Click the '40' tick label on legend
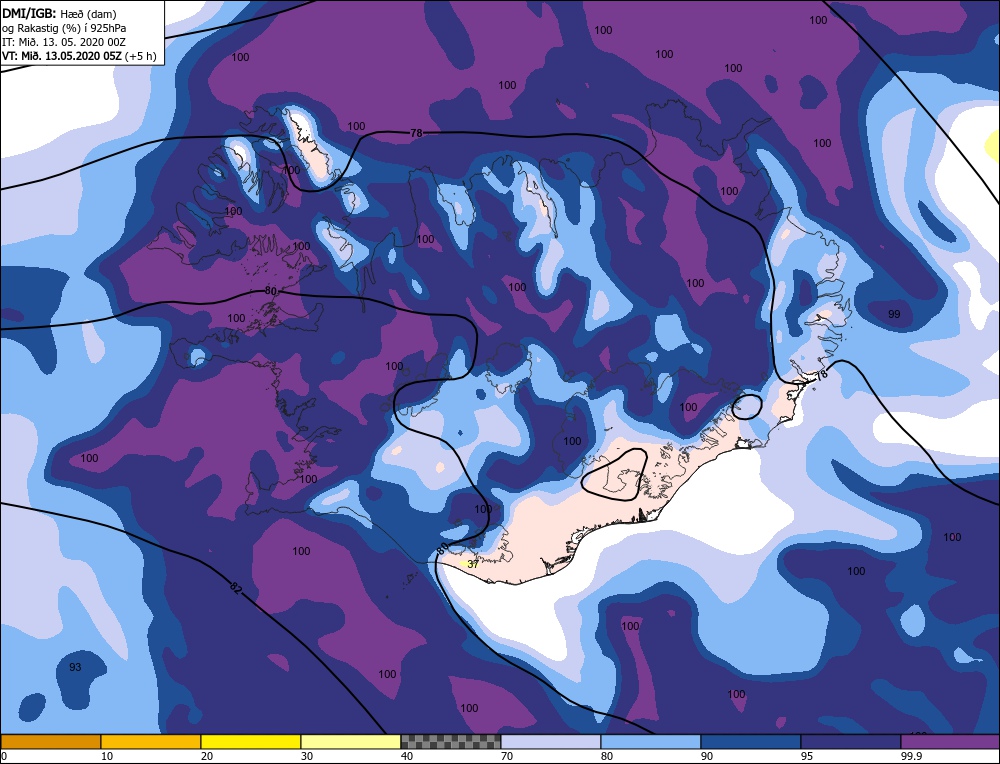Screen dimensions: 1000x764 (x=407, y=756)
